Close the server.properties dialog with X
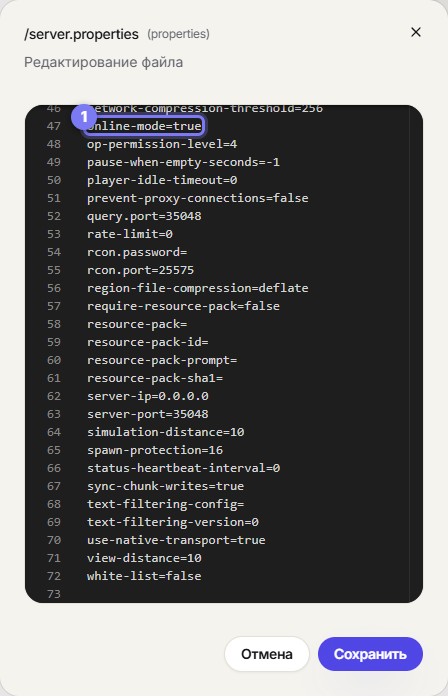 [x=416, y=32]
